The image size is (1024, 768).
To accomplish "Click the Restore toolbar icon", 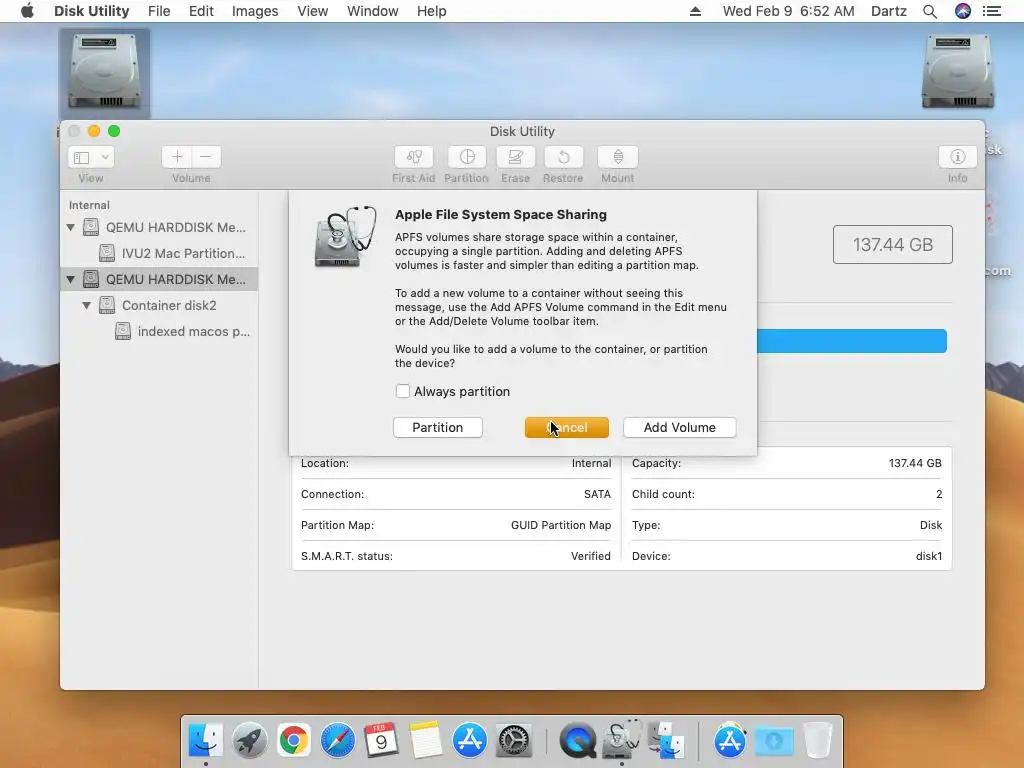I will (x=563, y=157).
